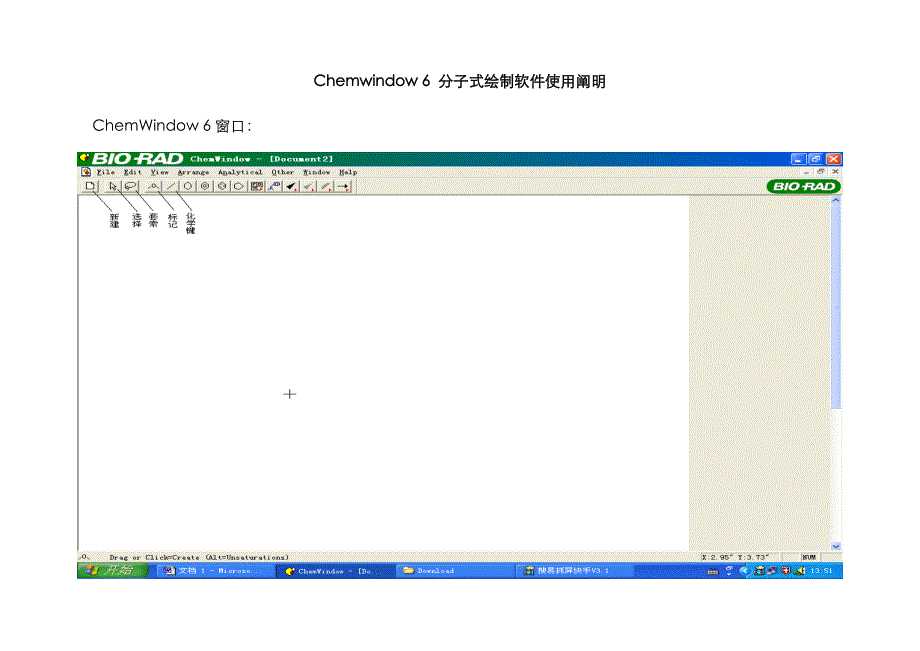Pick the chemical bond line tool
Screen dimensions: 920x651
[171, 186]
